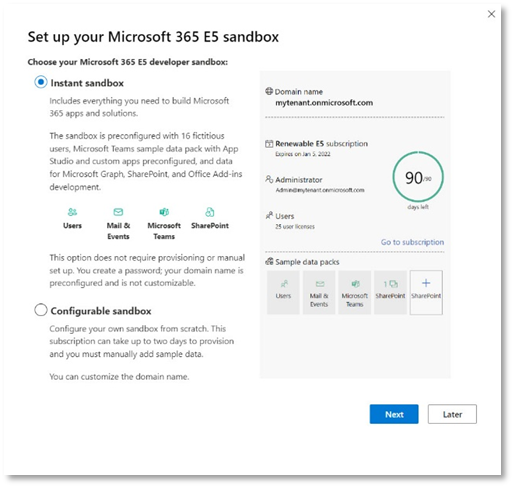Click the Sample data packs icon
513x487 pixels.
tap(269, 262)
